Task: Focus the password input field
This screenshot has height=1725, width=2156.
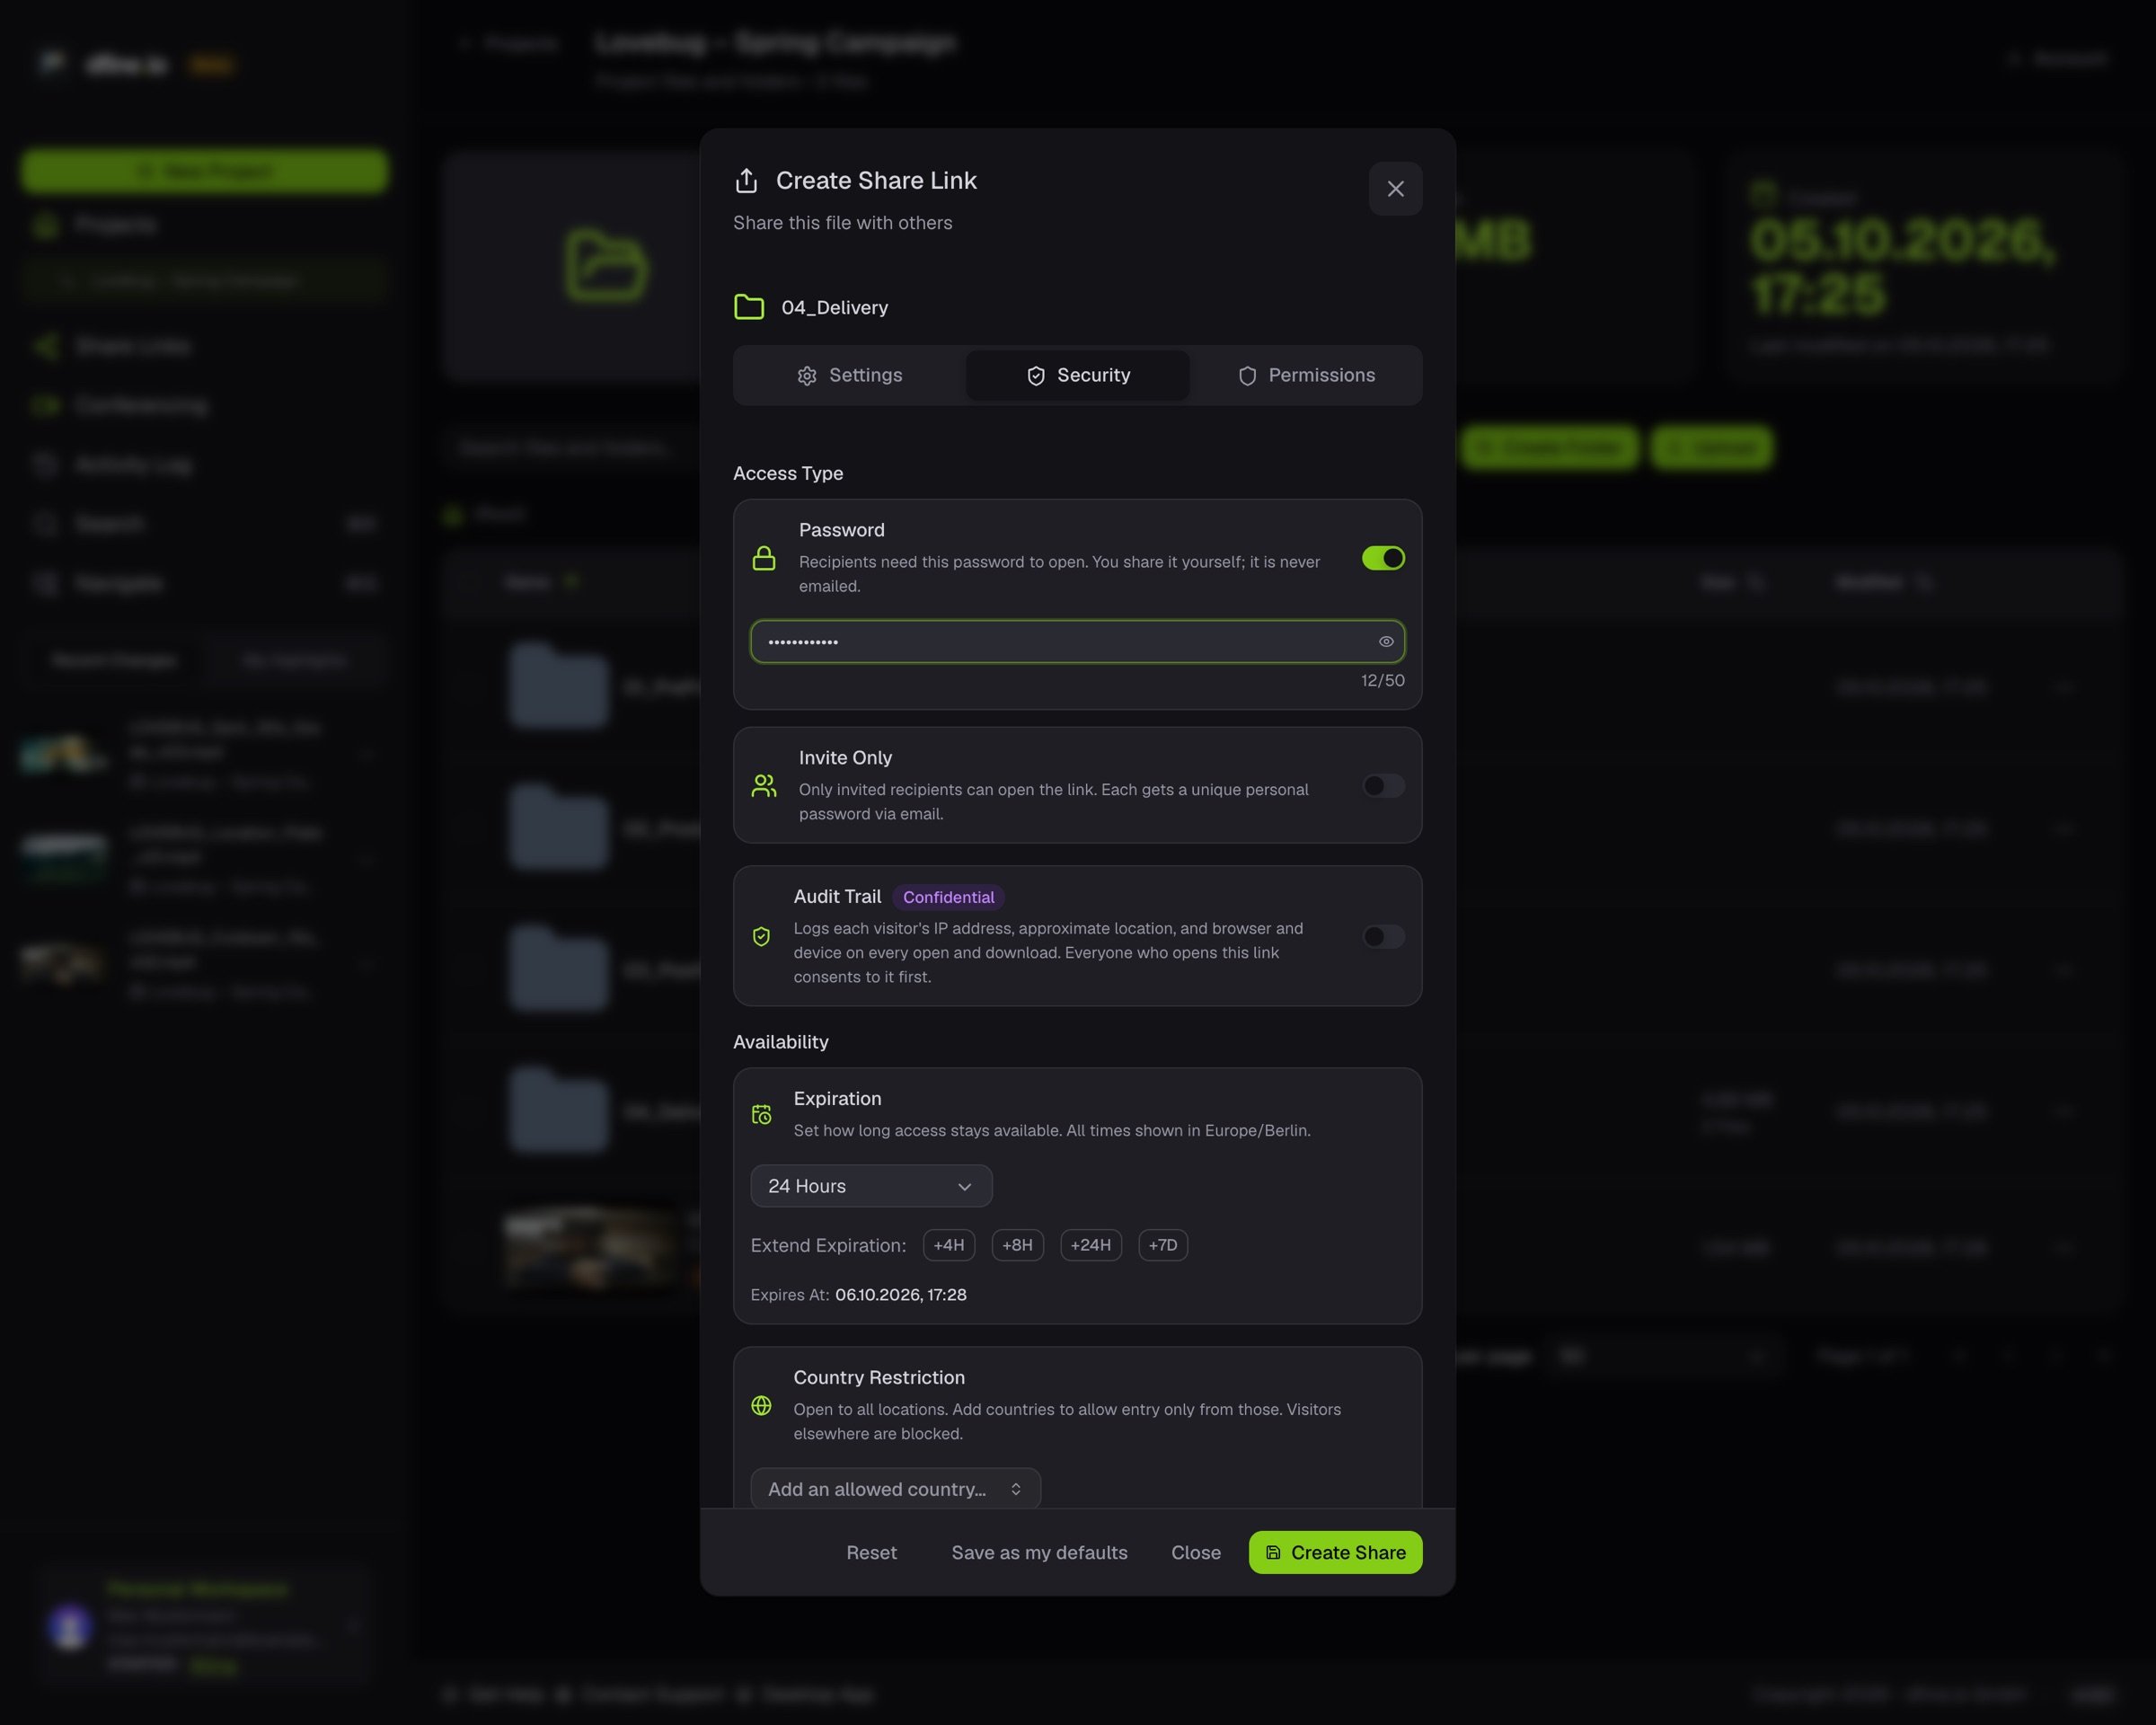Action: 1077,642
